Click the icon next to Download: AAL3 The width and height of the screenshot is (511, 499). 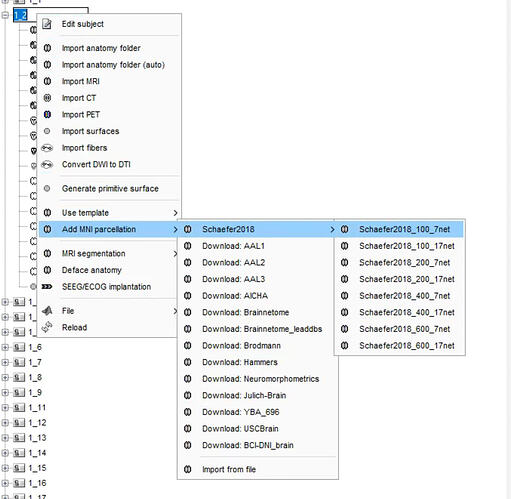tap(188, 279)
